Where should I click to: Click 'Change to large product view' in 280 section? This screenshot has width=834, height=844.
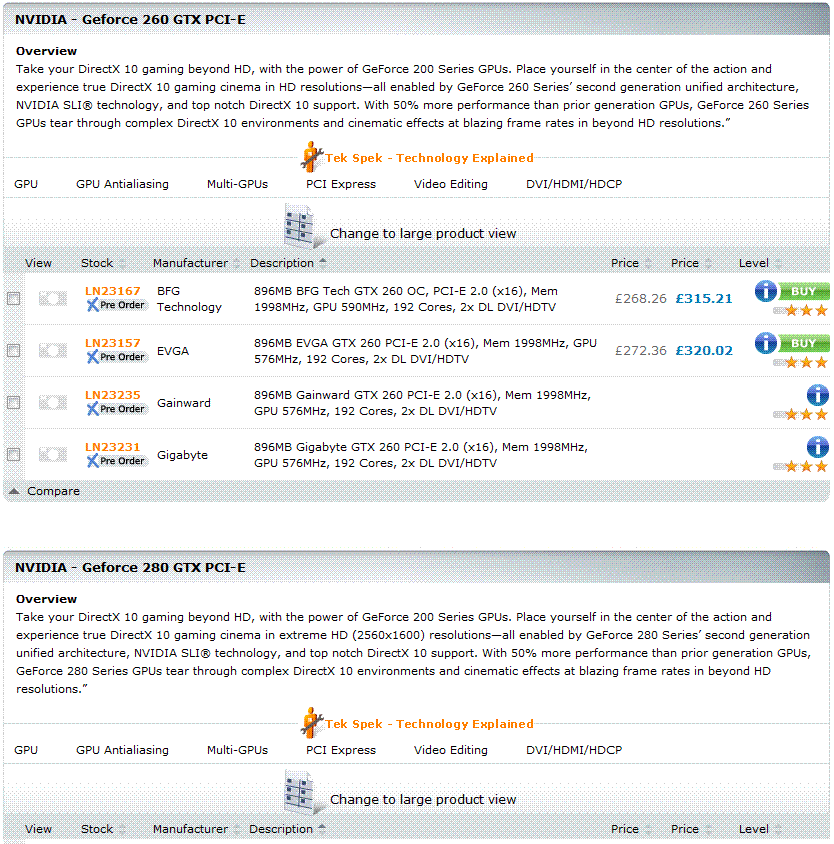(423, 799)
